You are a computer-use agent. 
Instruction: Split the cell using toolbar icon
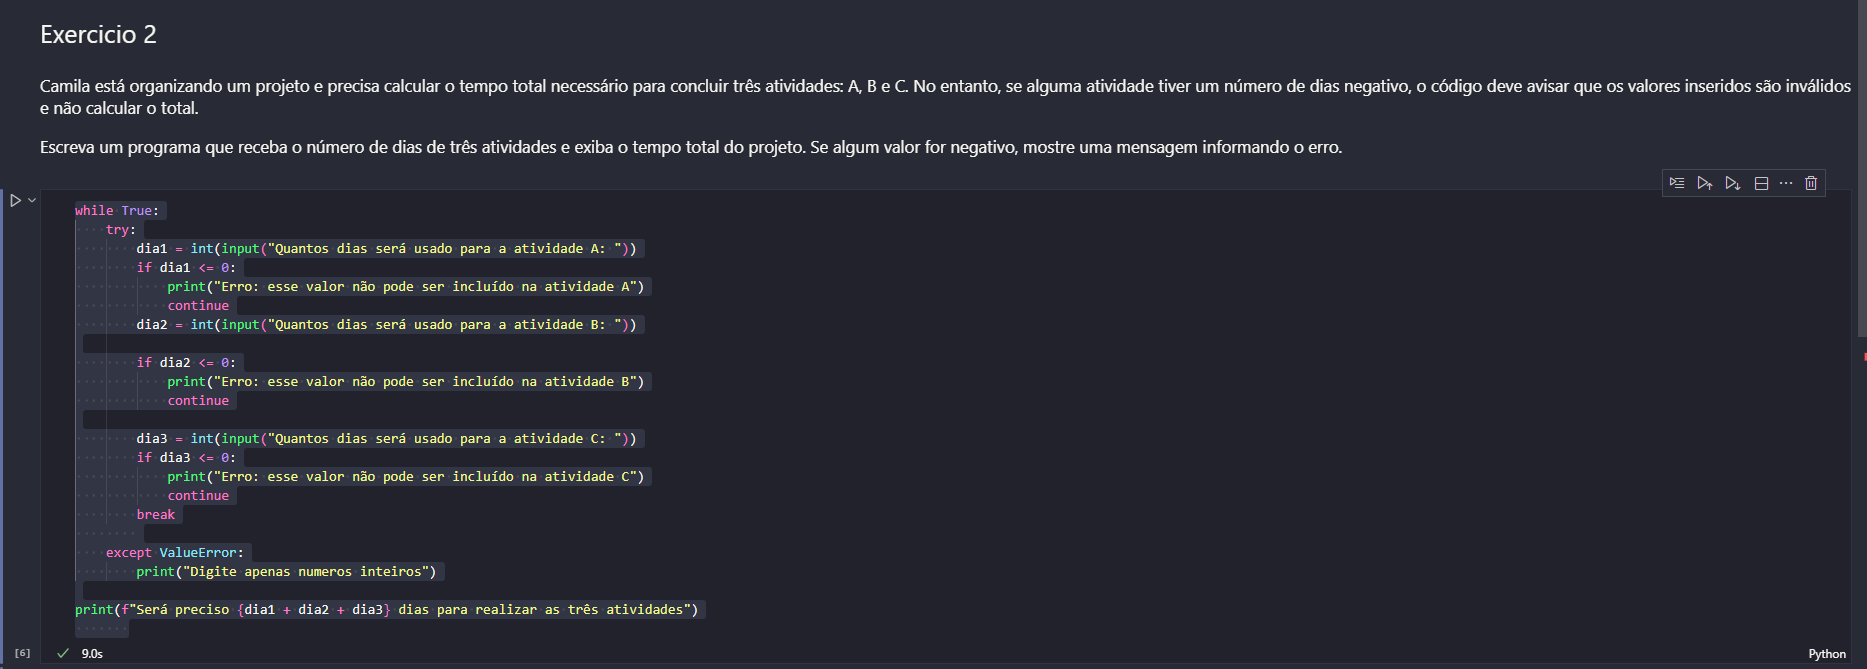click(1761, 183)
